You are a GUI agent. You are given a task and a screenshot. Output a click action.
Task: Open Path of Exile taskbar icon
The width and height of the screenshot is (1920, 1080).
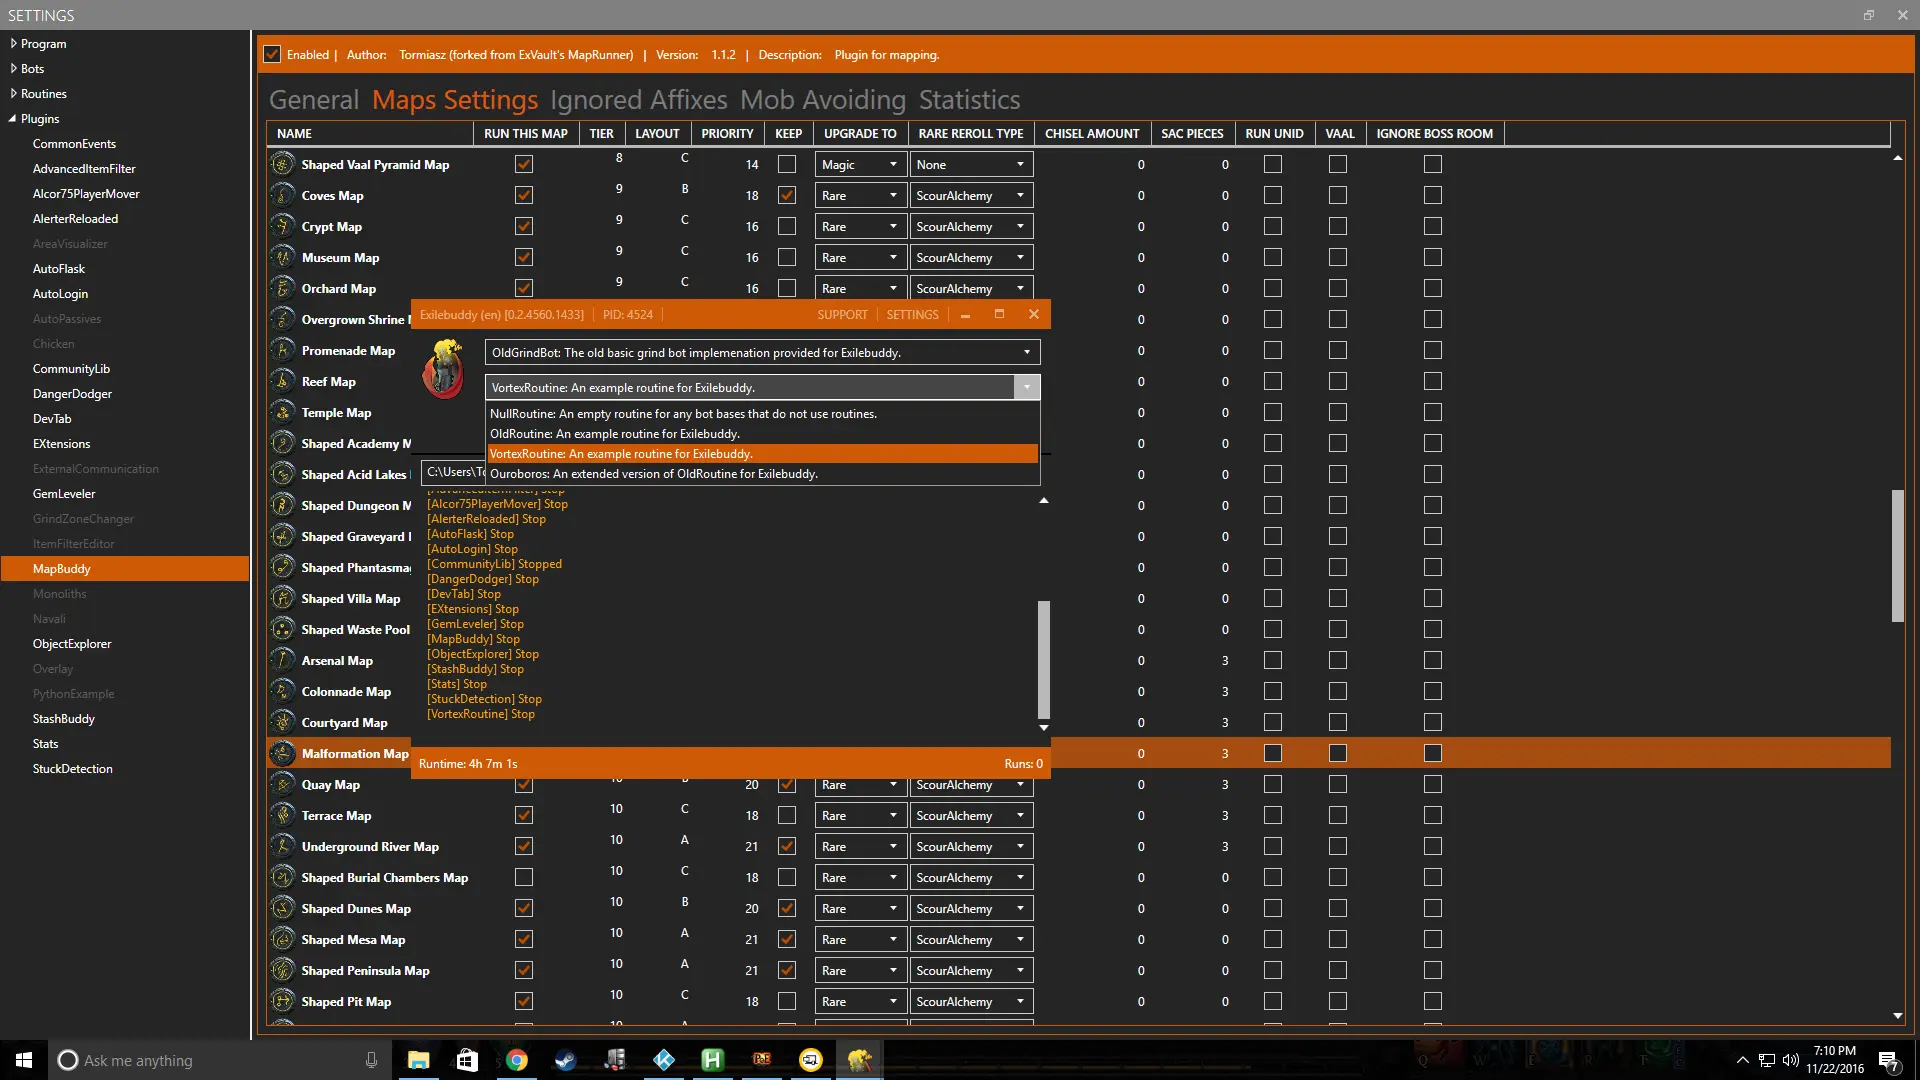click(x=762, y=1060)
